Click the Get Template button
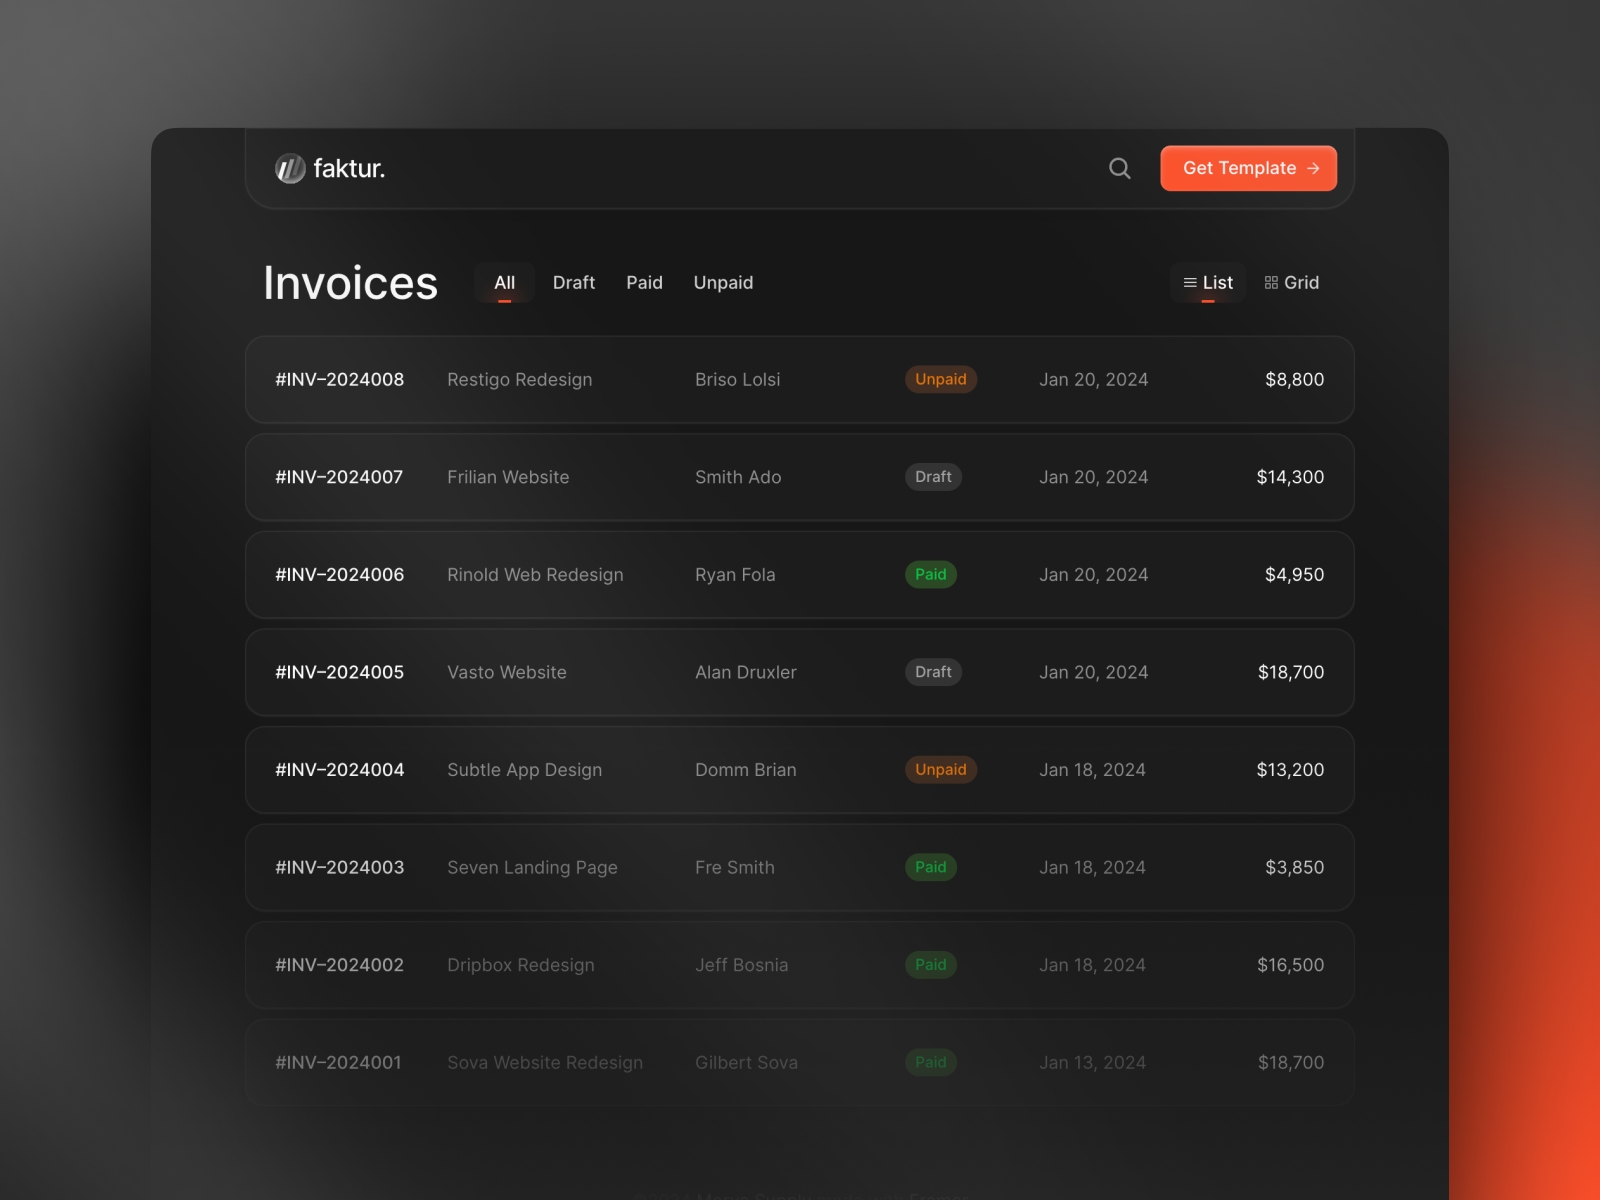Screen dimensions: 1600x1200 1248,168
